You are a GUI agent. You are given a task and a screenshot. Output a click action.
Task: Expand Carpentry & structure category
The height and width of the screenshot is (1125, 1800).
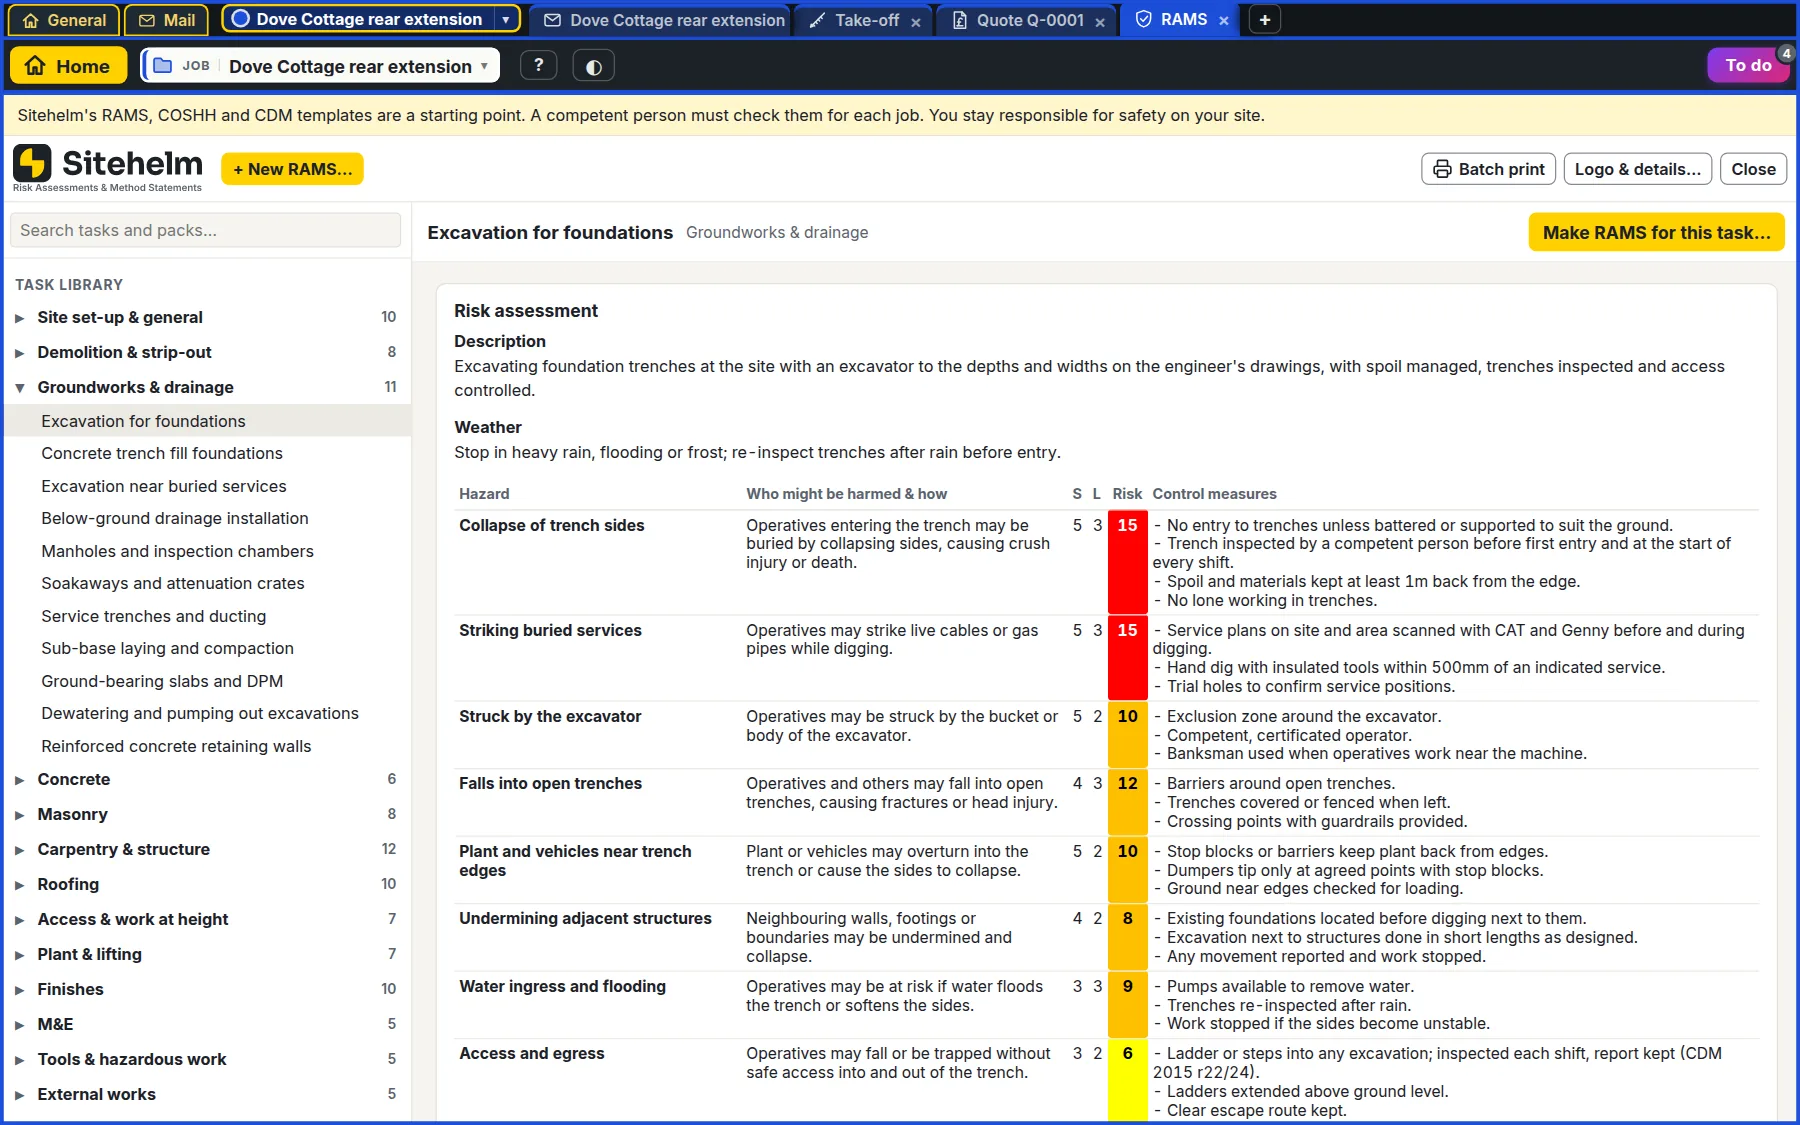[x=207, y=849]
